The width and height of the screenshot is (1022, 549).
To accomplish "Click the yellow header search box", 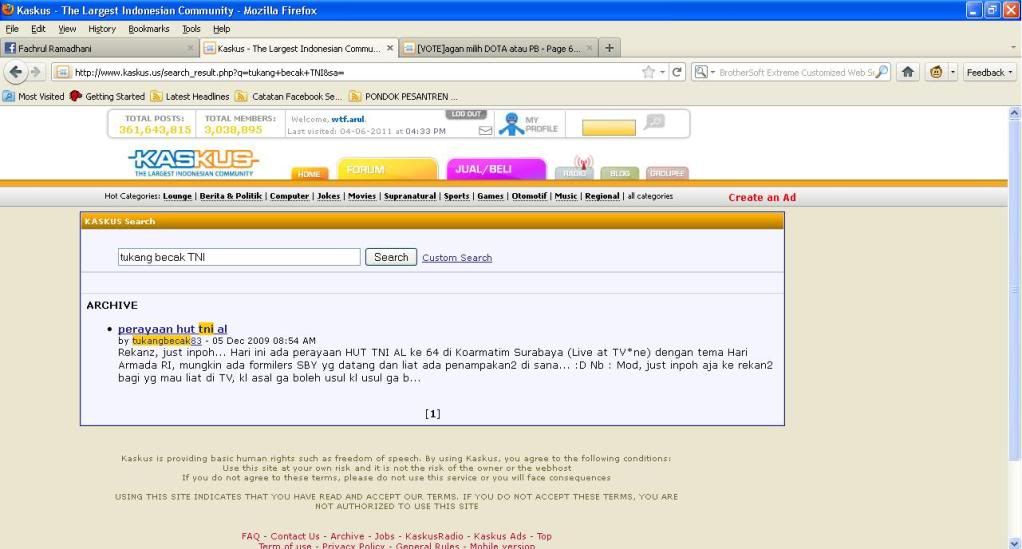I will (609, 127).
